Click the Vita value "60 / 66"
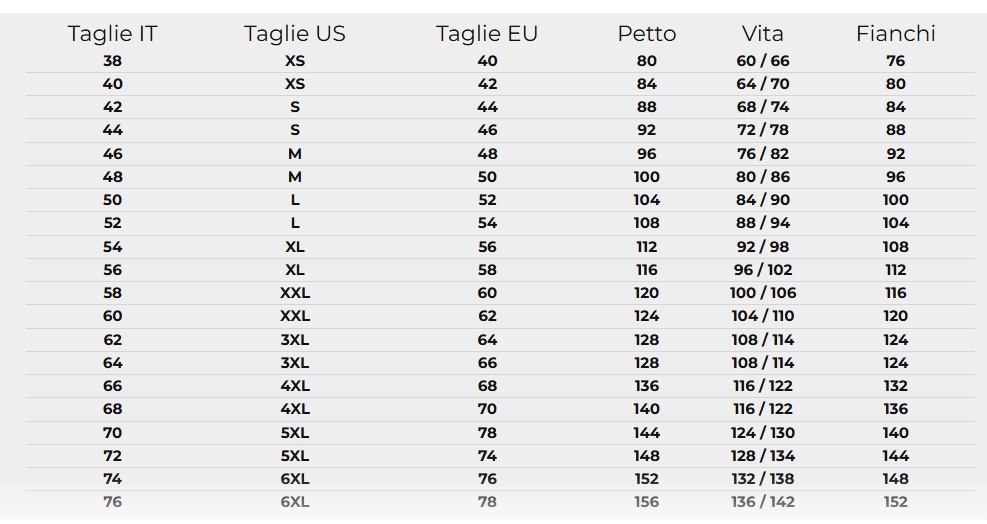 (x=763, y=61)
